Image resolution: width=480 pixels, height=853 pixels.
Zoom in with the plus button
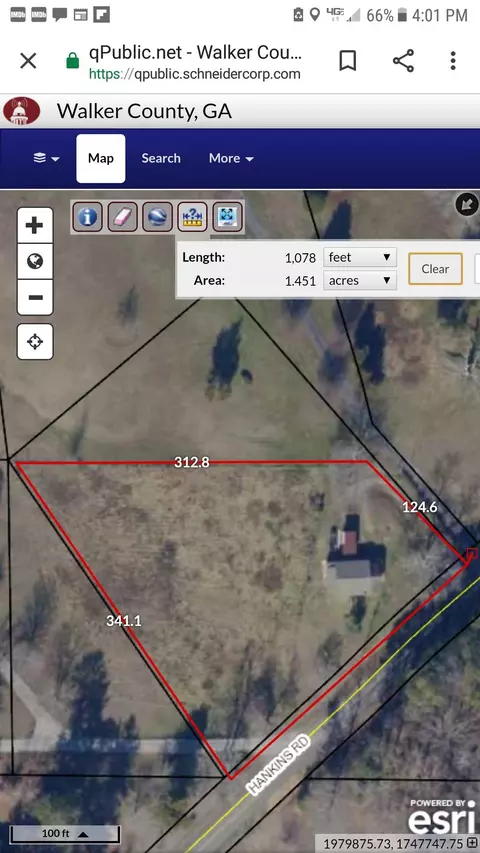pos(35,225)
